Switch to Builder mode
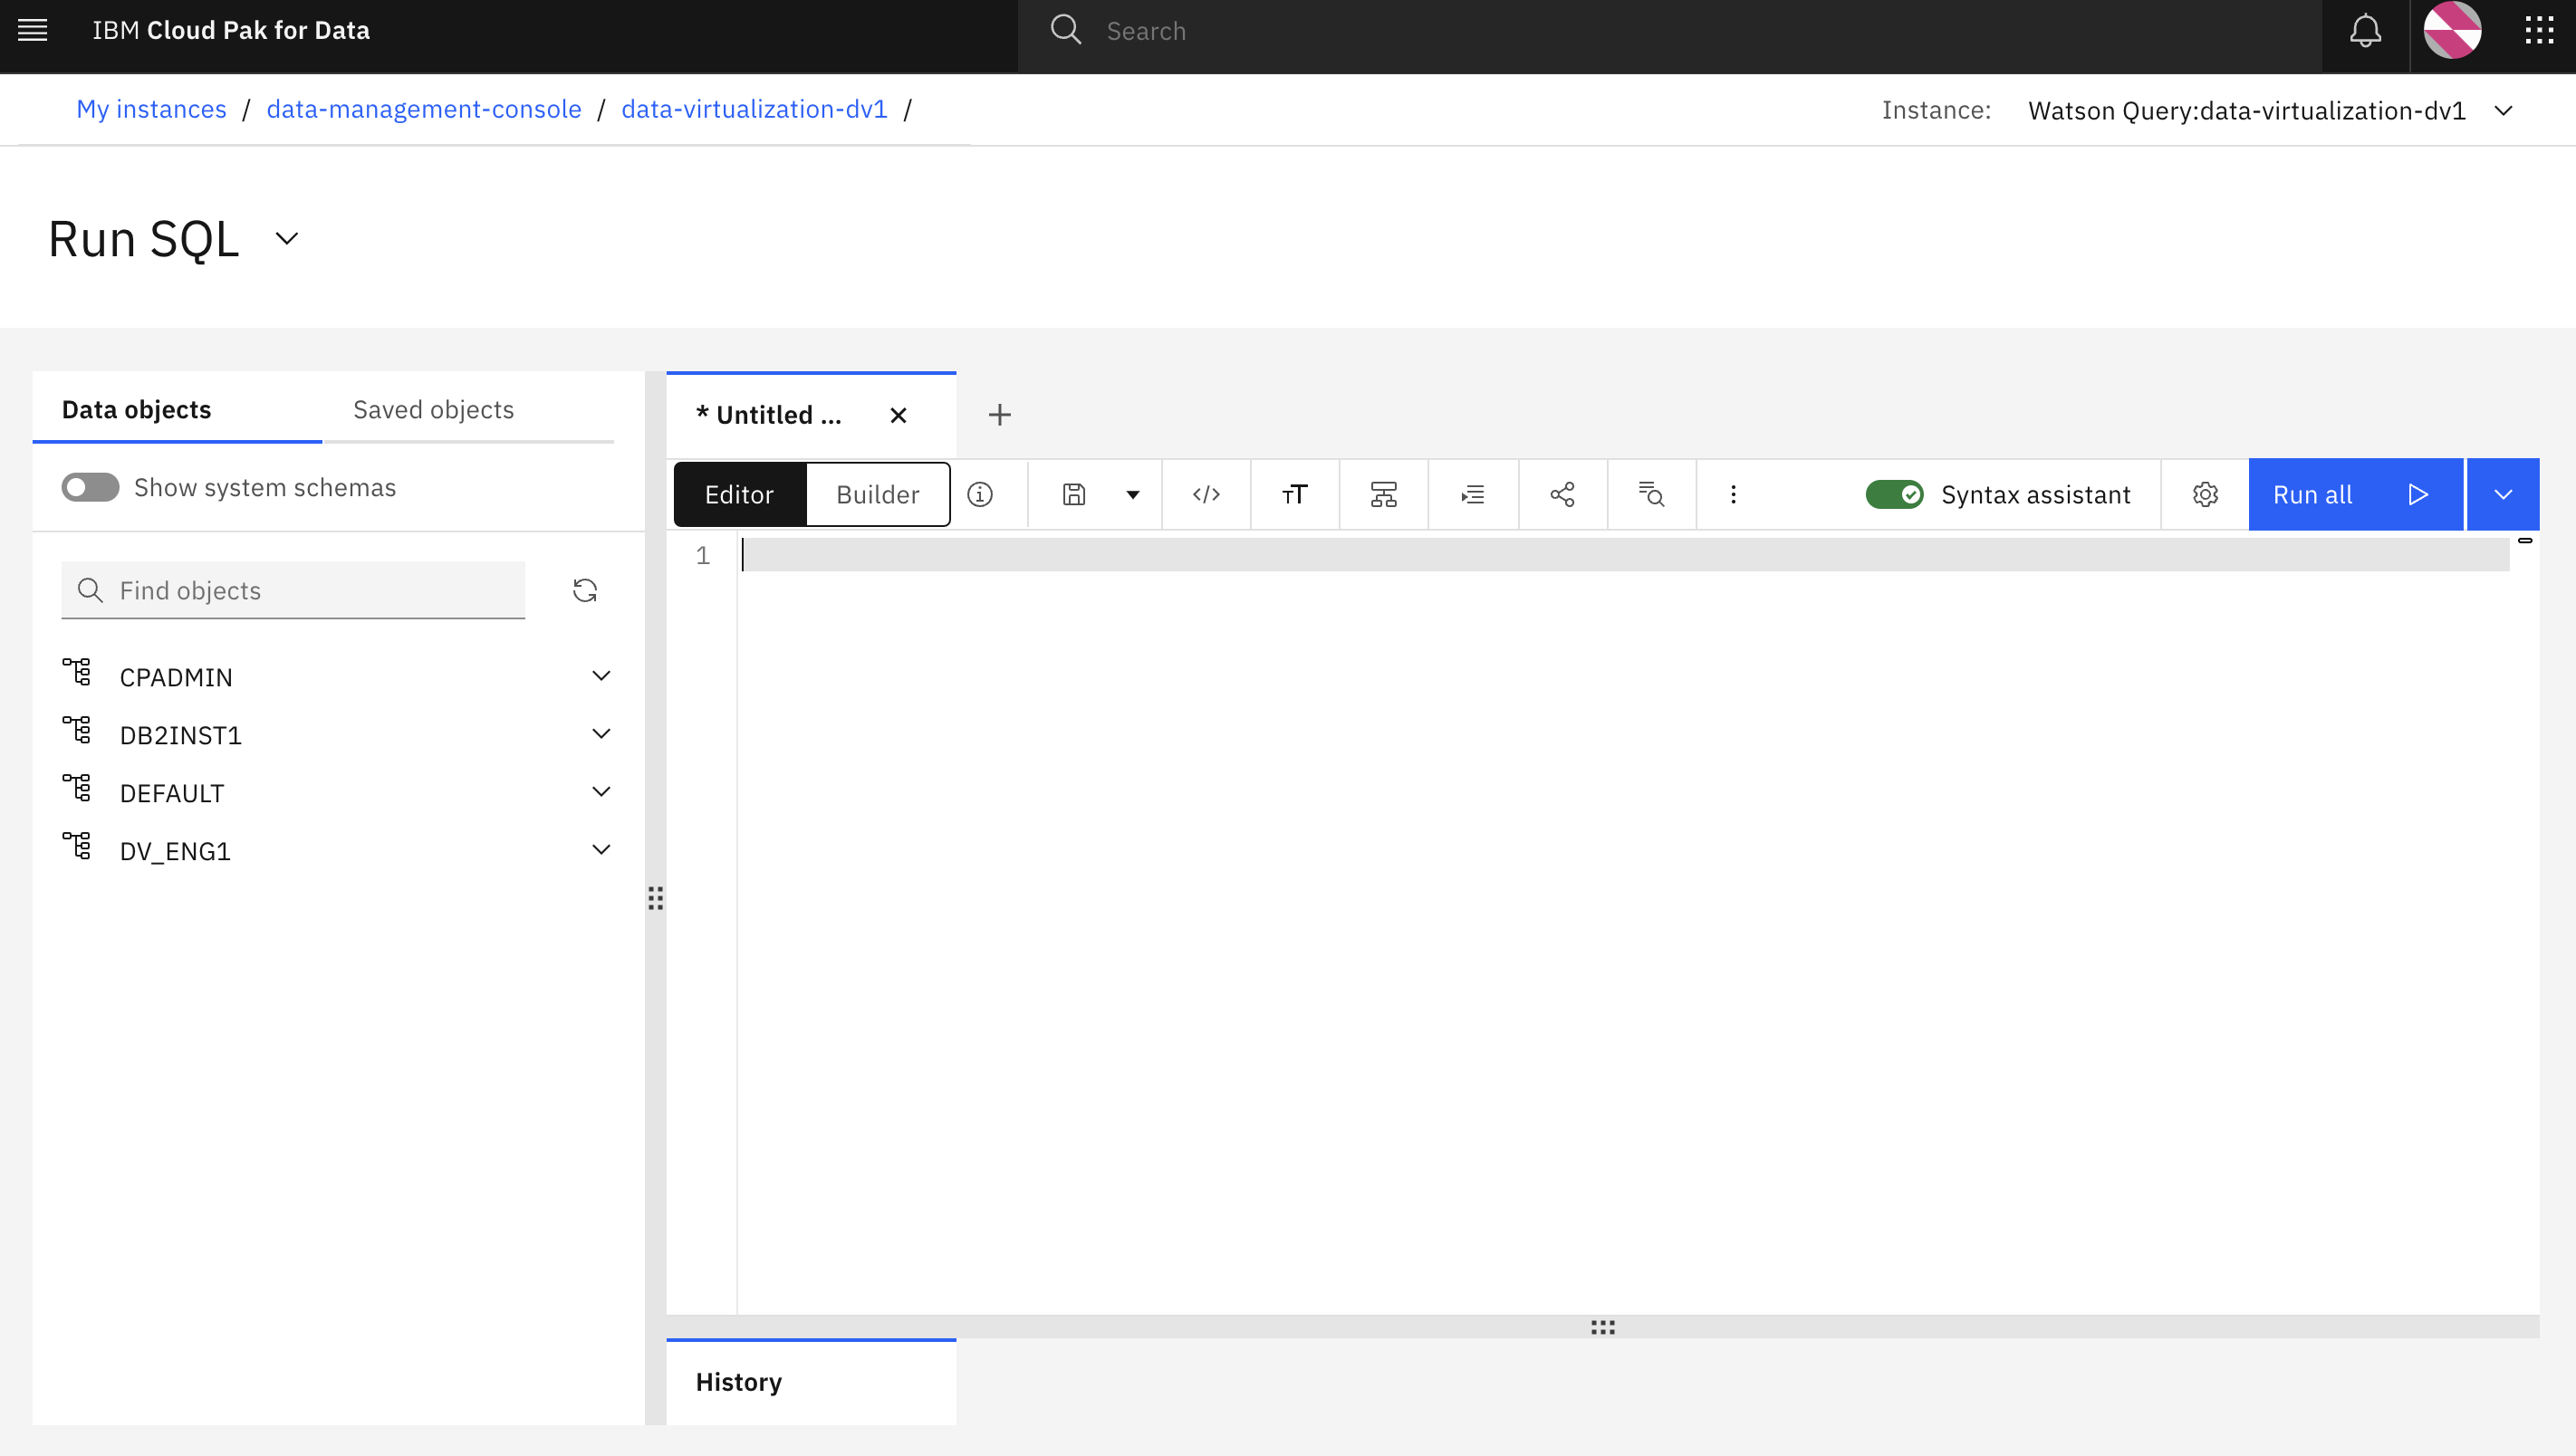The image size is (2576, 1456). [877, 494]
